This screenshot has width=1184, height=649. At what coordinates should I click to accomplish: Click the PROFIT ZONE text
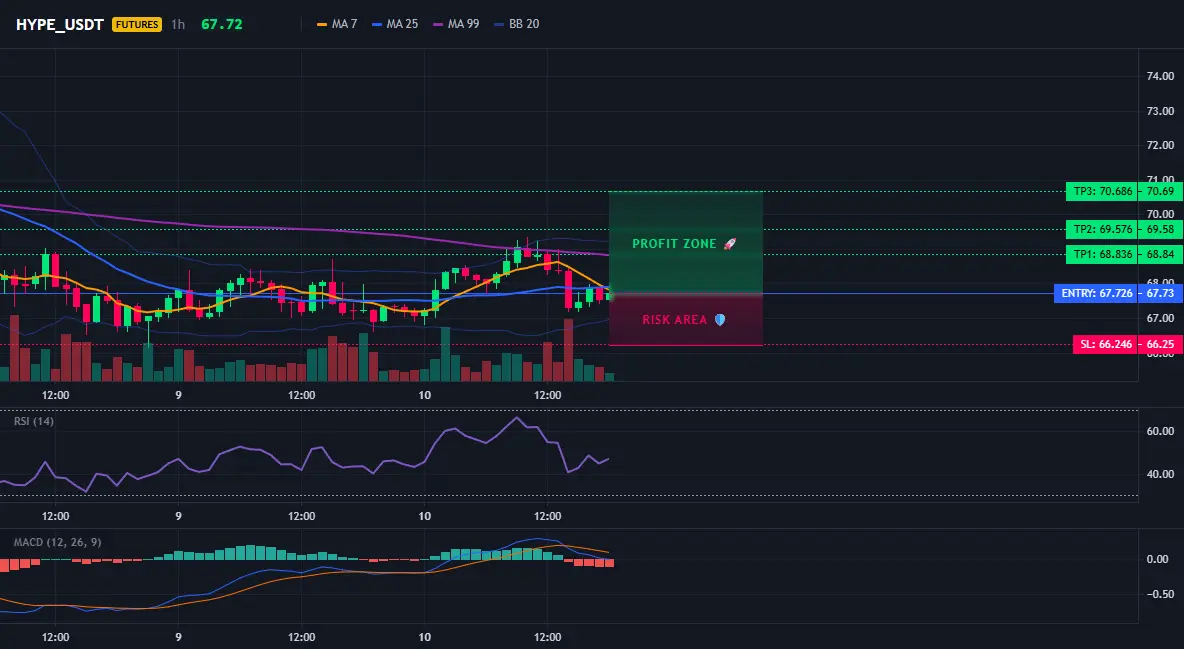(x=674, y=244)
